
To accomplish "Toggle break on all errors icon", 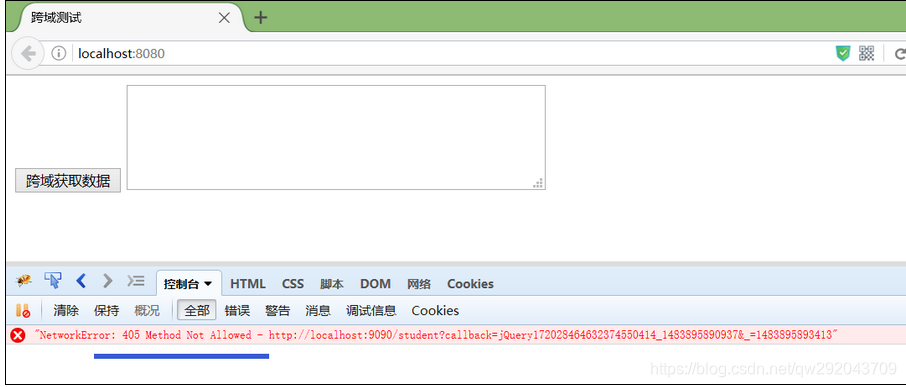I will (23, 310).
